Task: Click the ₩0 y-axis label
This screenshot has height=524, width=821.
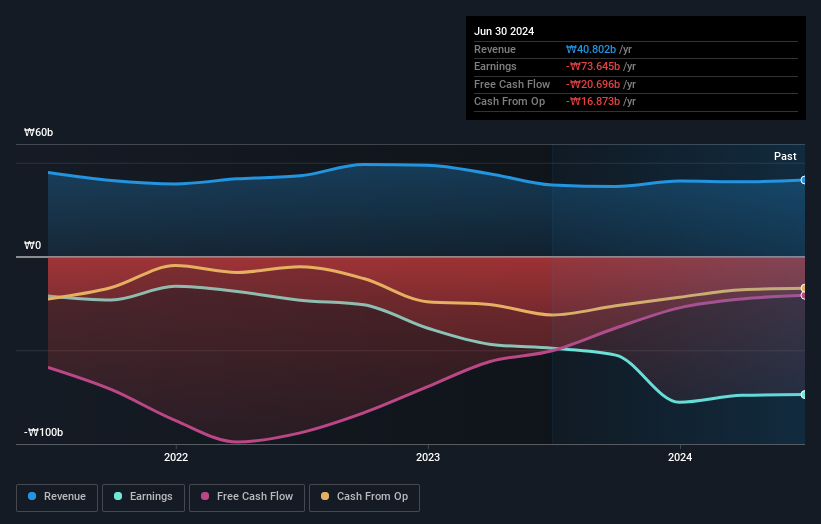Action: click(x=32, y=246)
